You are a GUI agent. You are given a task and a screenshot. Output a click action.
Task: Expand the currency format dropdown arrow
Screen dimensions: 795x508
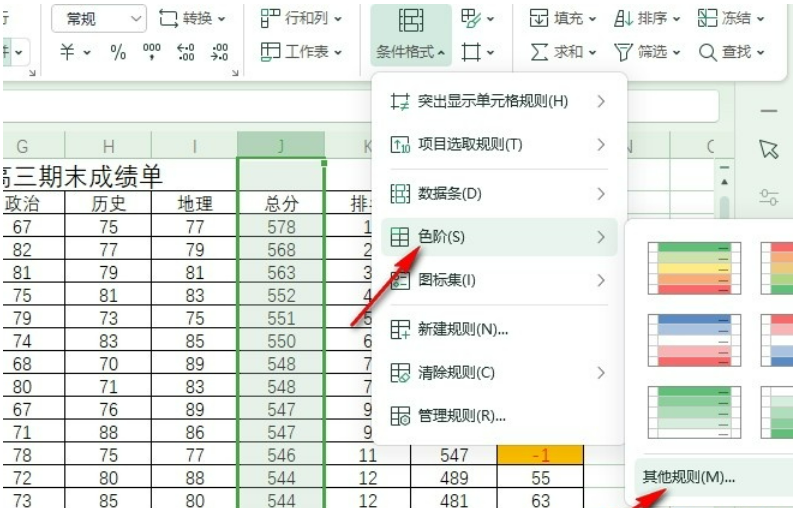87,52
